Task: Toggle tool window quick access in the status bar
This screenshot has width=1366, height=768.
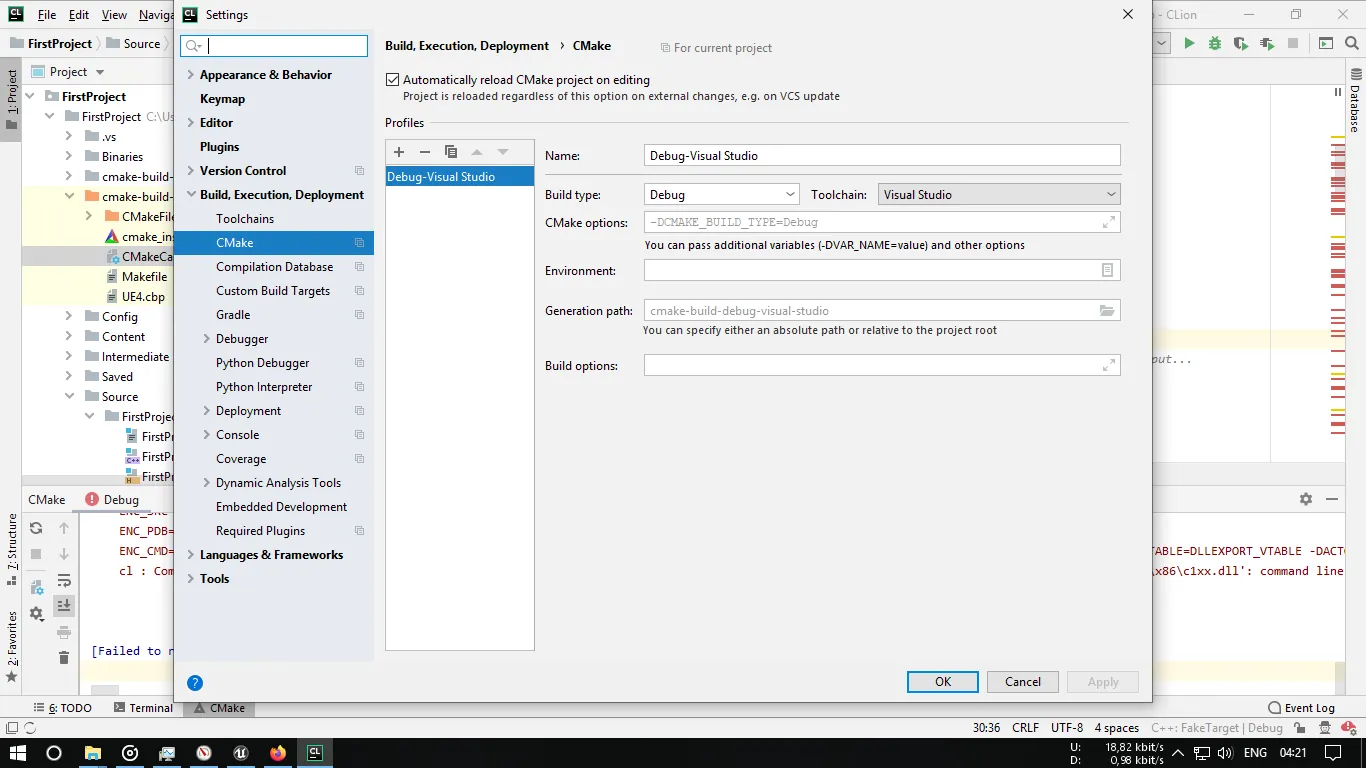Action: point(12,729)
